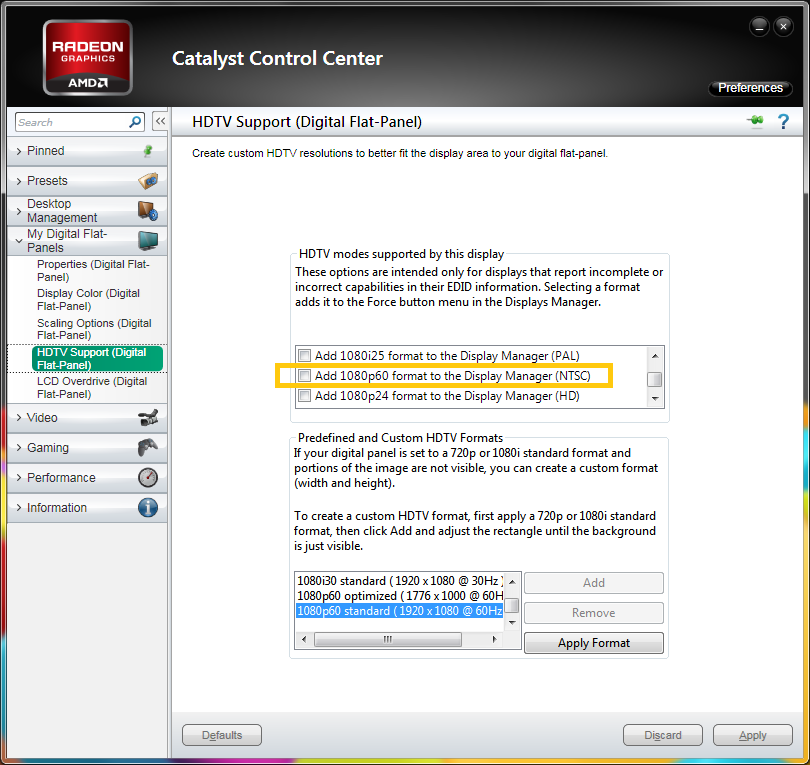Image resolution: width=810 pixels, height=765 pixels.
Task: Click the Performance gauge icon
Action: pyautogui.click(x=148, y=477)
